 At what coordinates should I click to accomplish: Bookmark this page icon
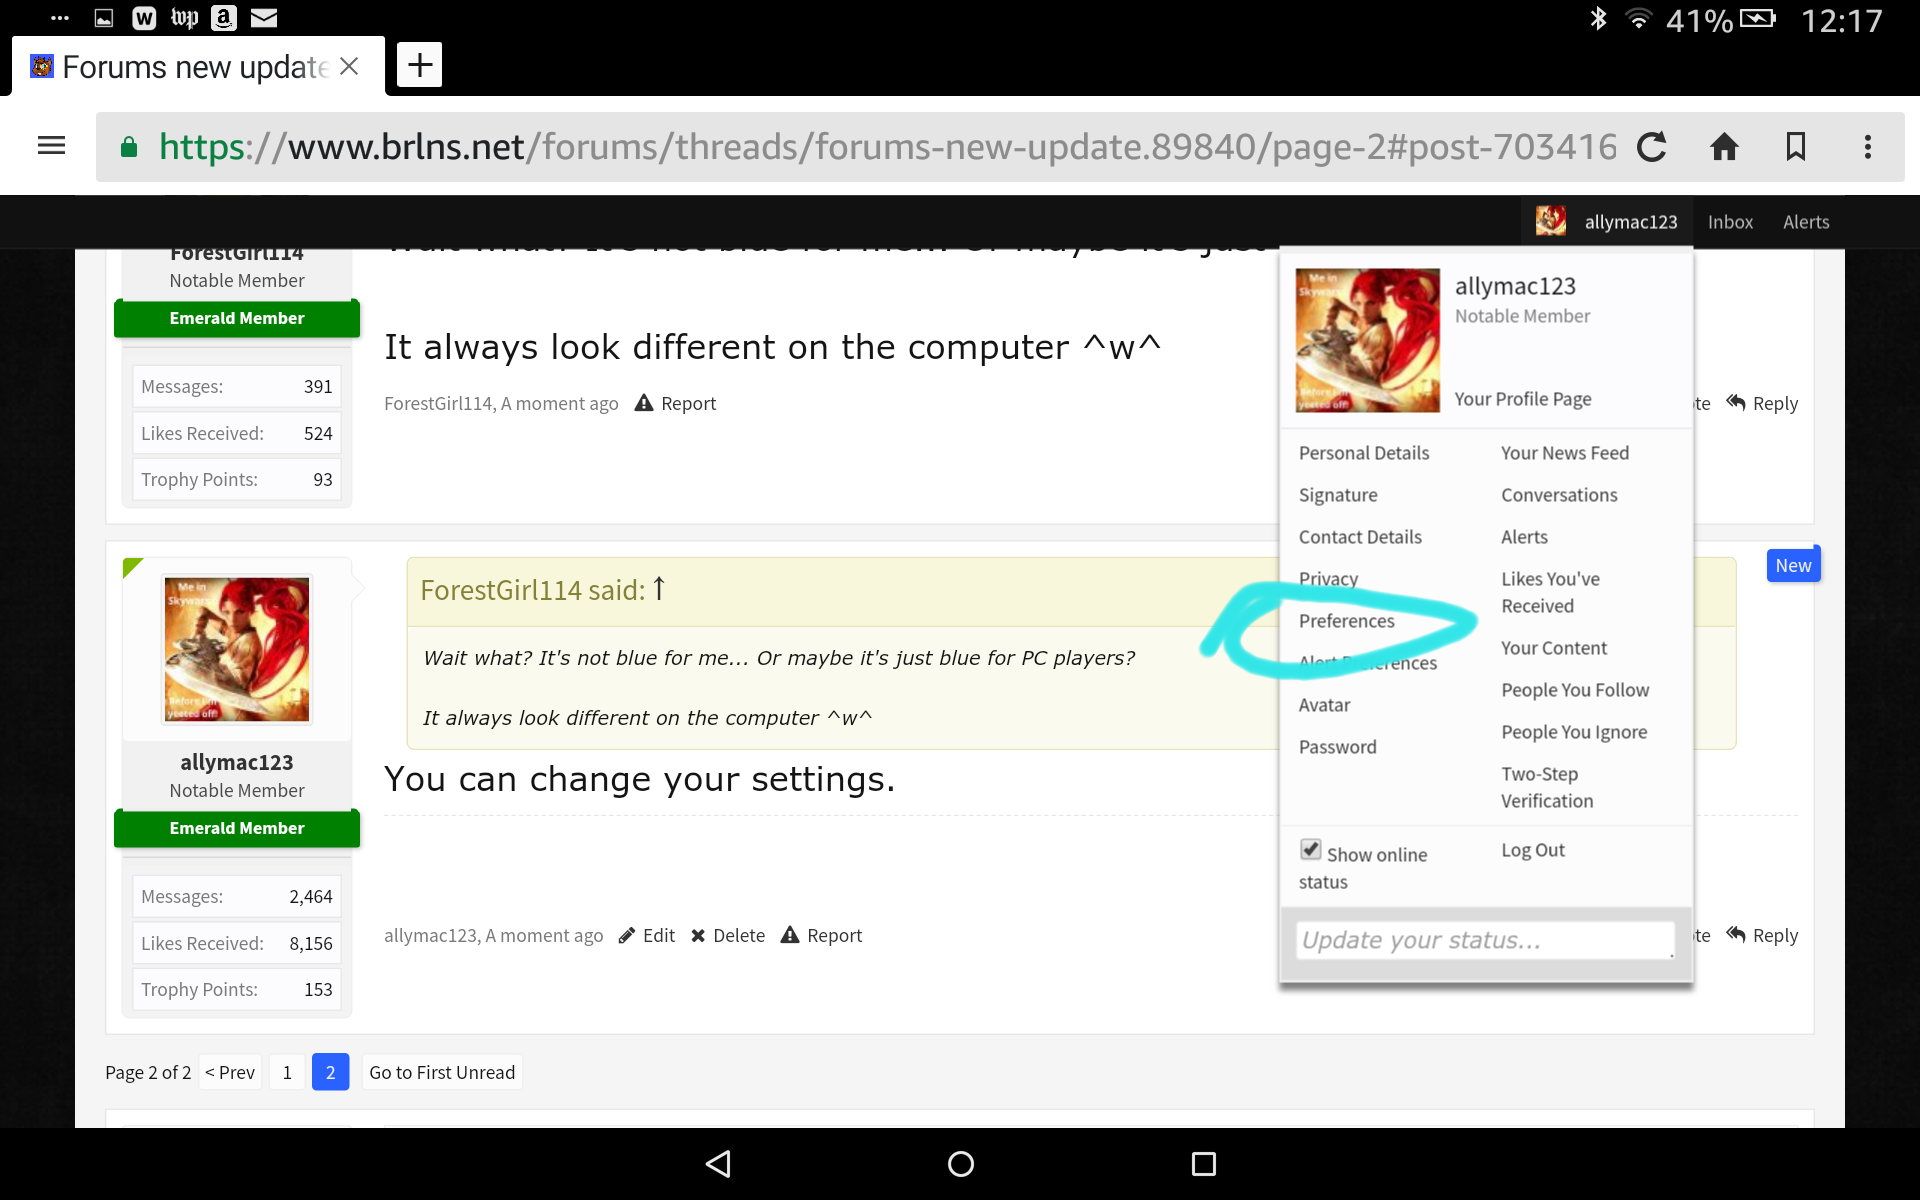pos(1796,147)
